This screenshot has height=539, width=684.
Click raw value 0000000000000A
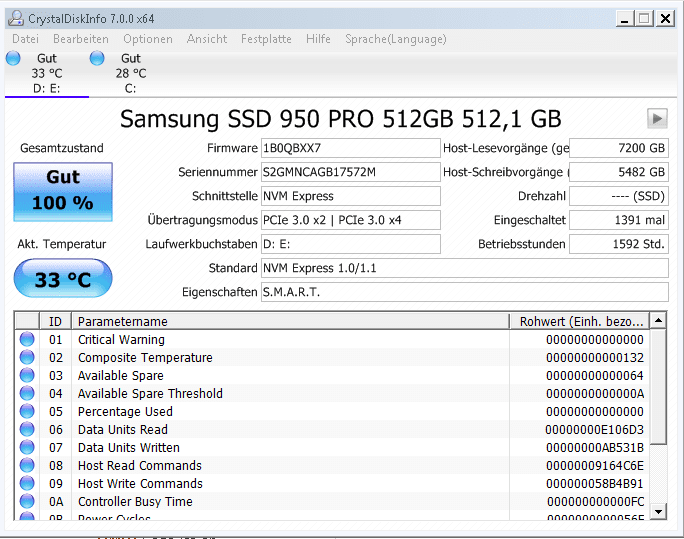[x=595, y=393]
